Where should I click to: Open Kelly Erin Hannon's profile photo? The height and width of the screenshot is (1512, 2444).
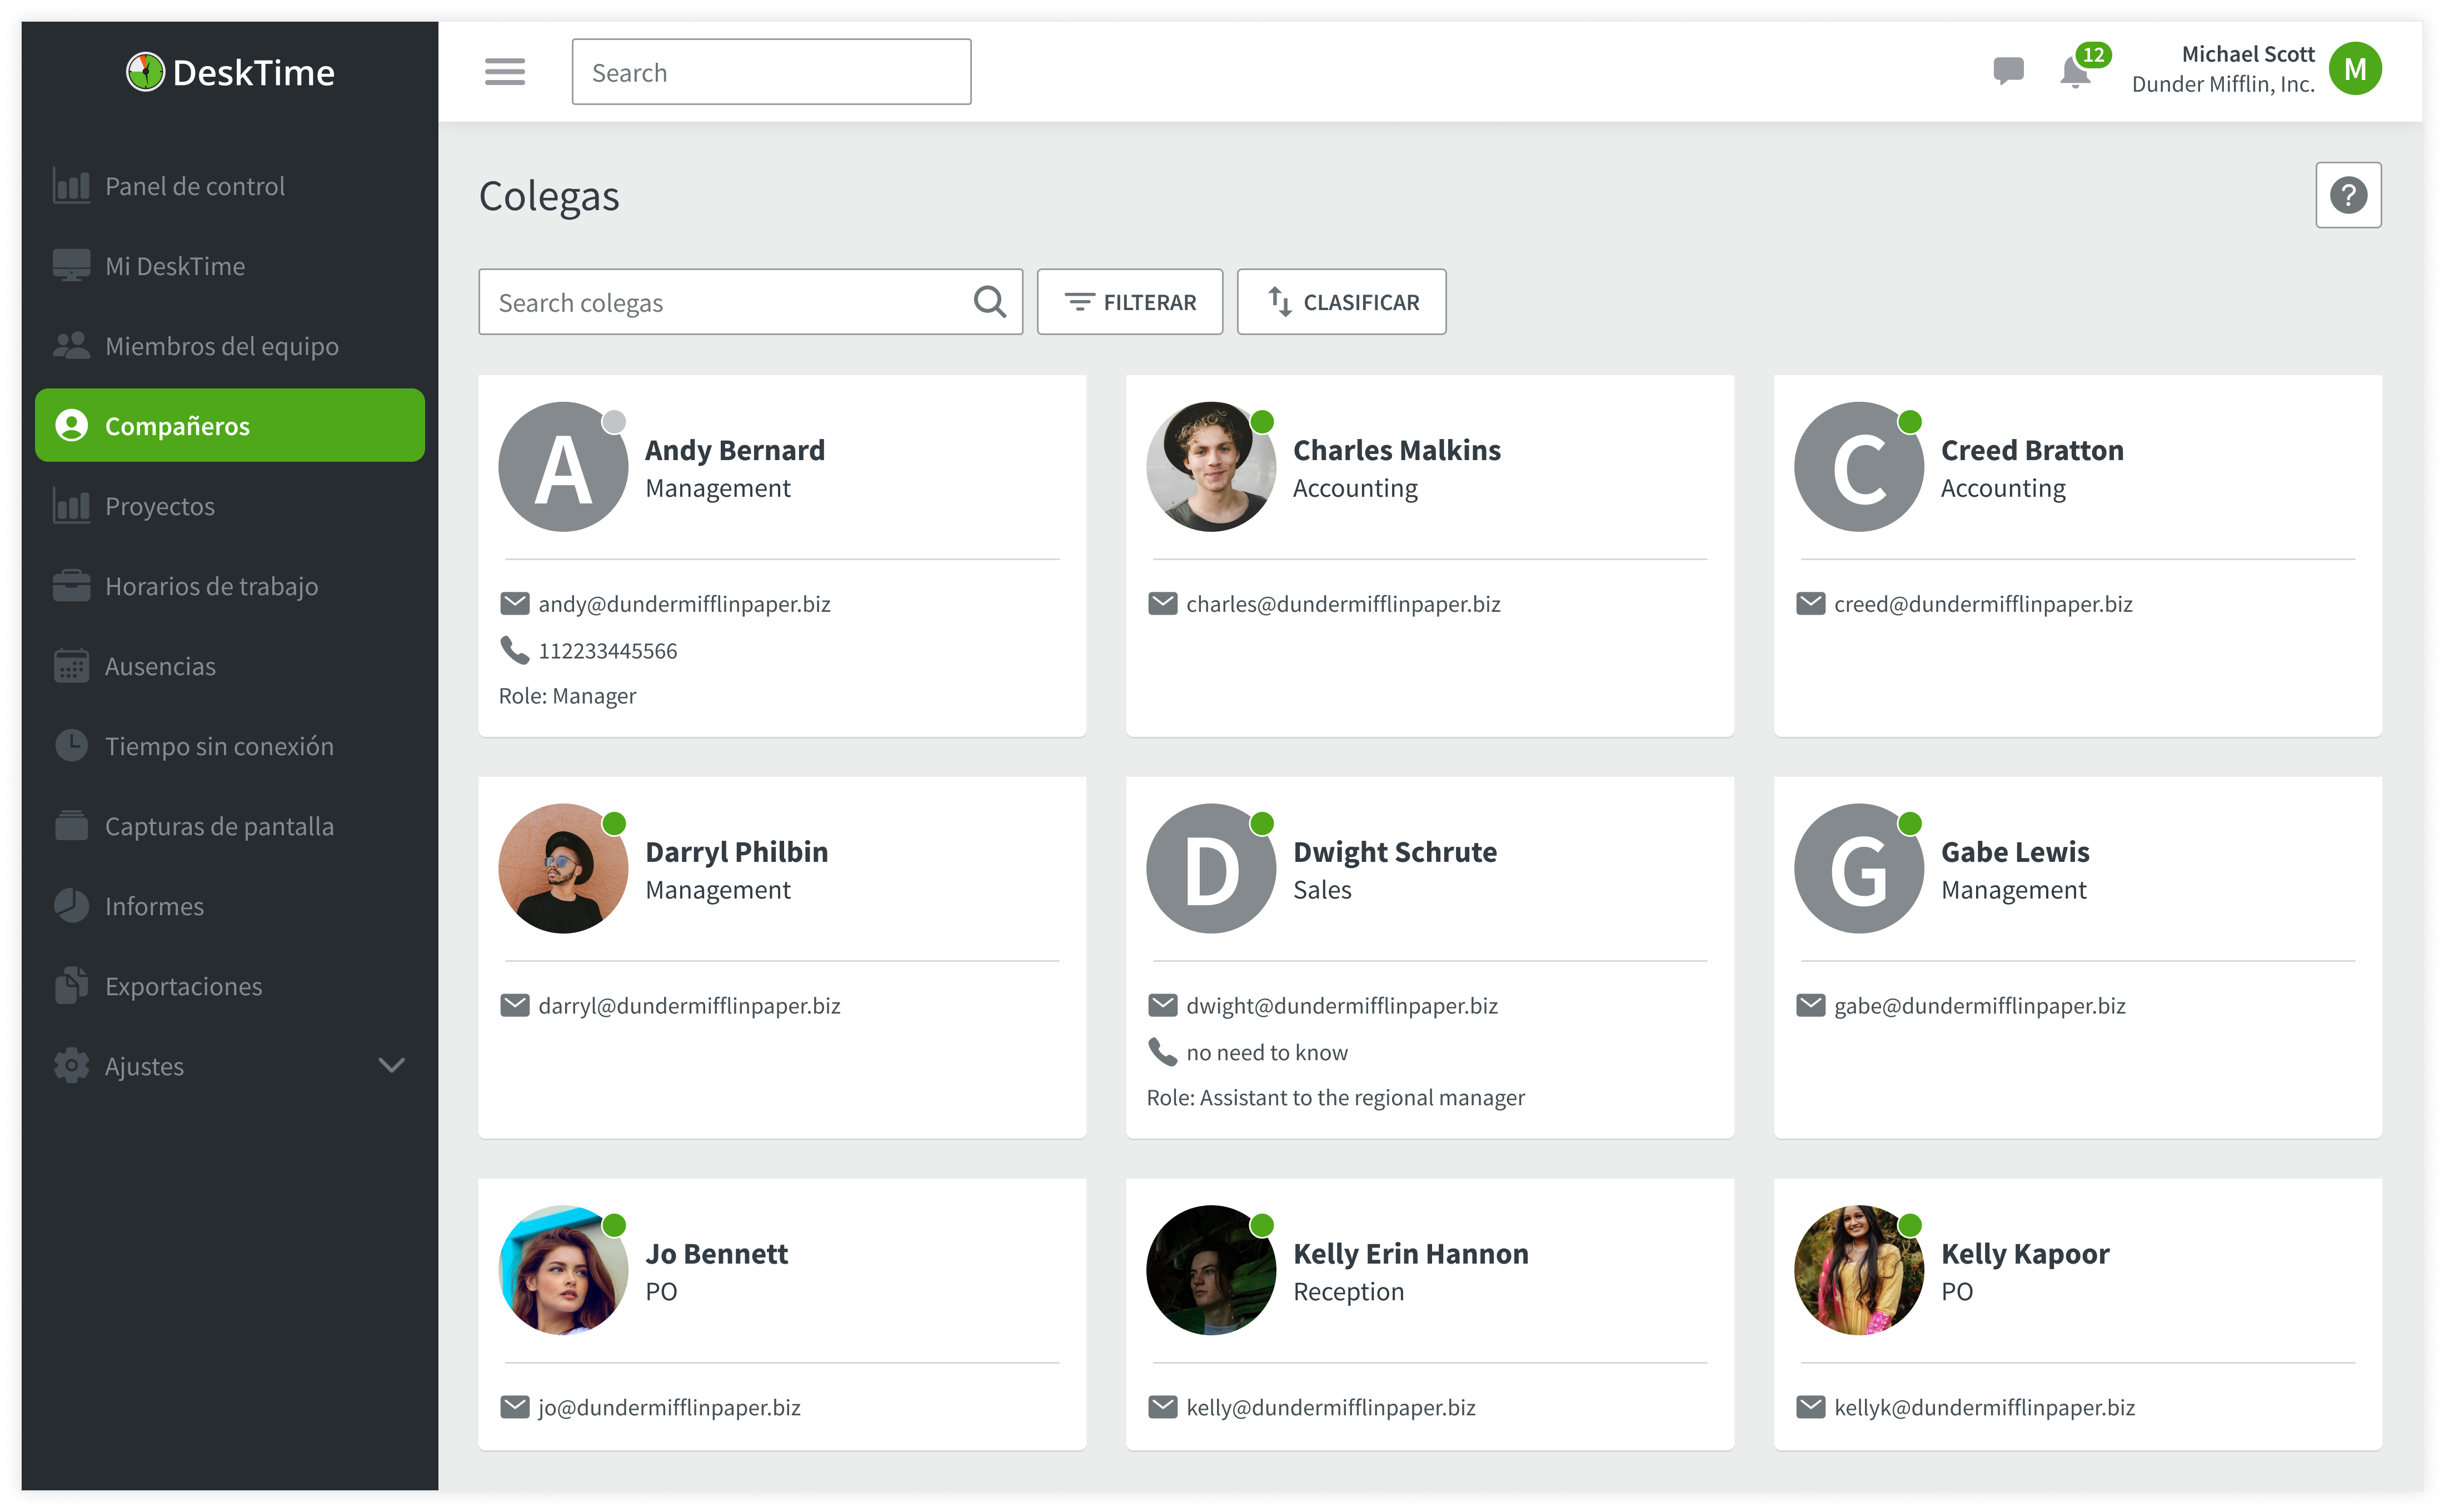[1210, 1270]
